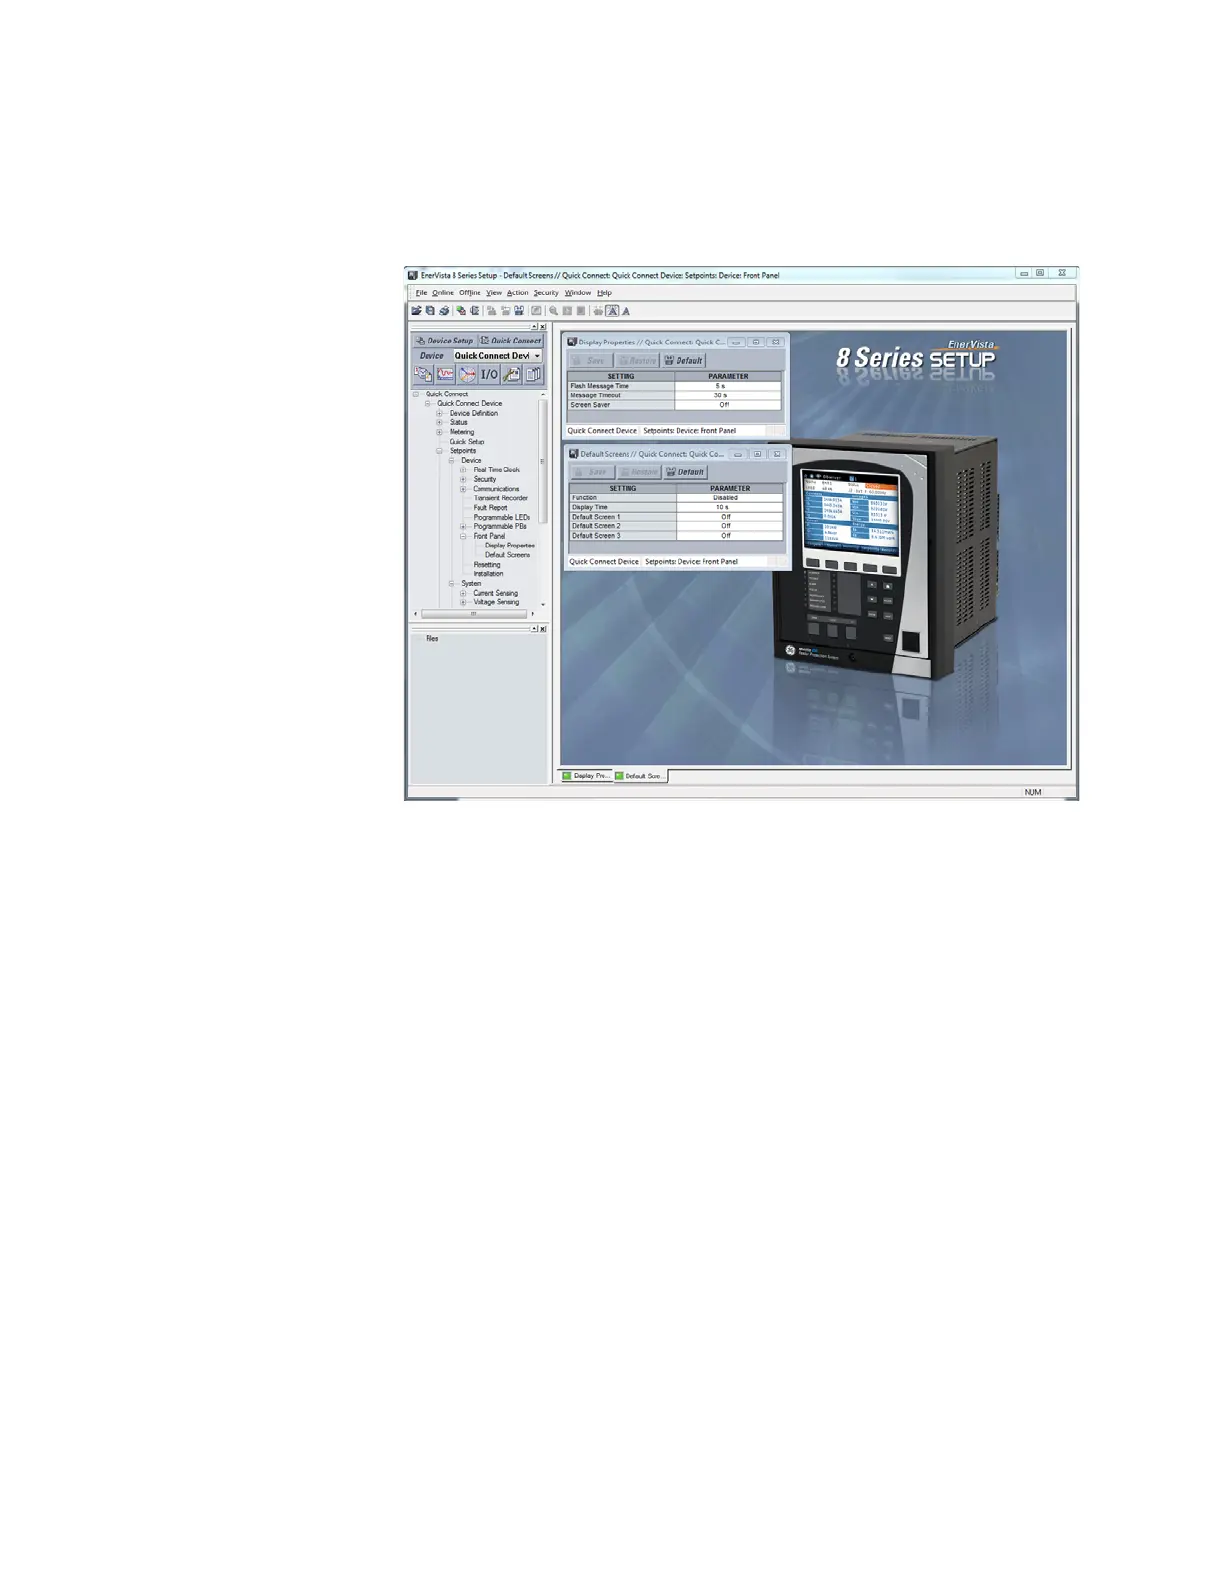Open the phasor diagram icon under Device
The image size is (1224, 1584).
click(467, 374)
